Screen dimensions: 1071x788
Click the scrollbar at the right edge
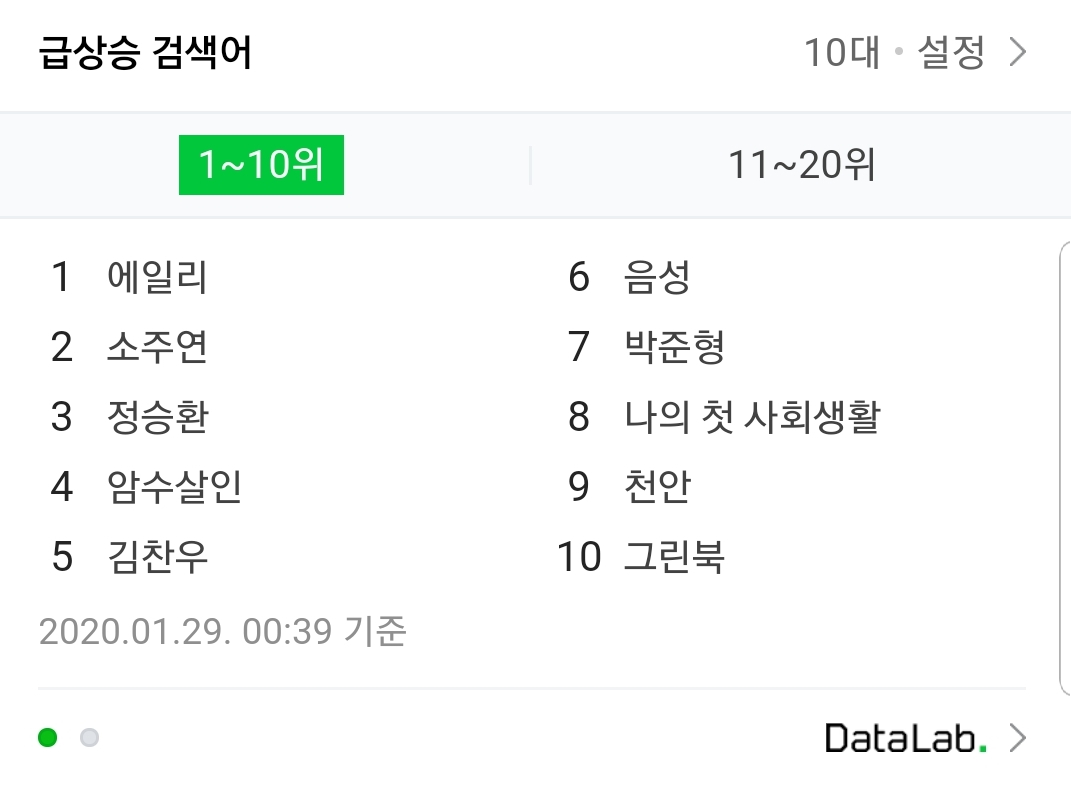click(1065, 468)
